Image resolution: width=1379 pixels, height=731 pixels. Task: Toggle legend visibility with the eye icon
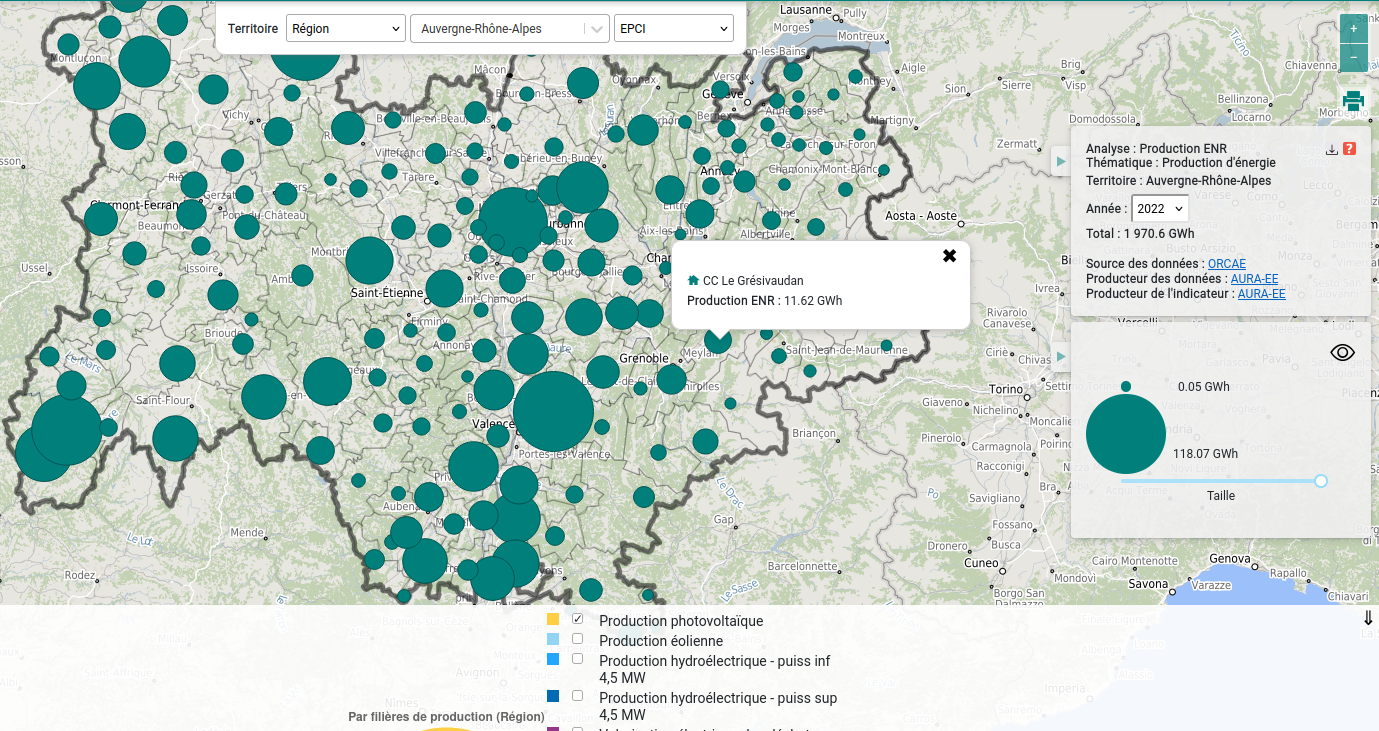click(1342, 352)
